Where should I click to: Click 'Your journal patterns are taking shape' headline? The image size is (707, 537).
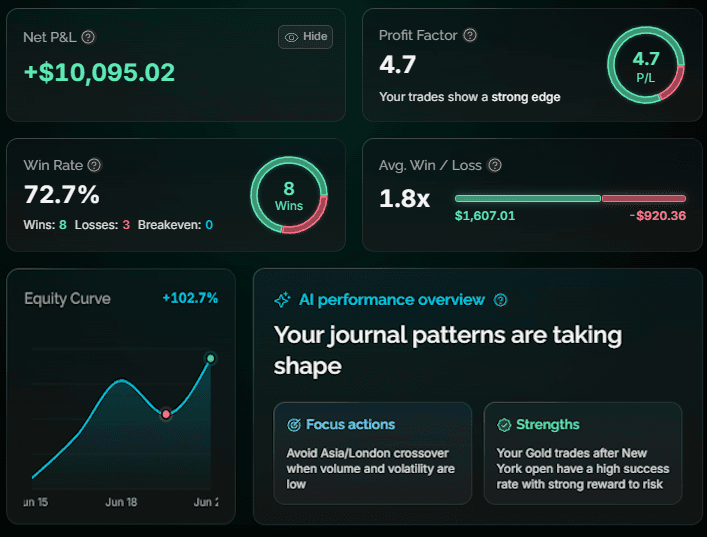[x=448, y=350]
